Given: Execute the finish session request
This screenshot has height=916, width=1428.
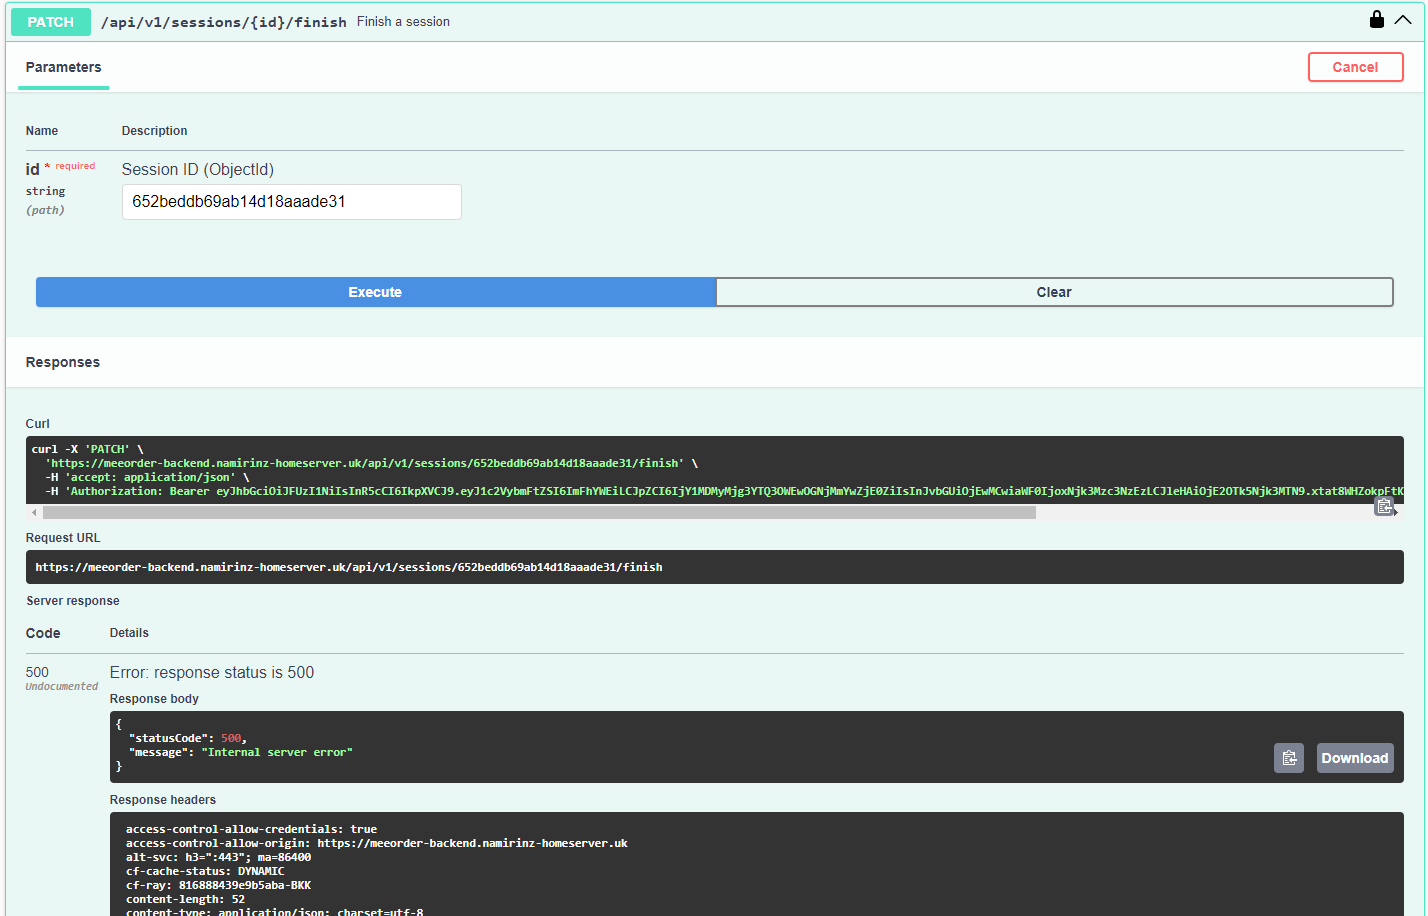Looking at the screenshot, I should [375, 292].
